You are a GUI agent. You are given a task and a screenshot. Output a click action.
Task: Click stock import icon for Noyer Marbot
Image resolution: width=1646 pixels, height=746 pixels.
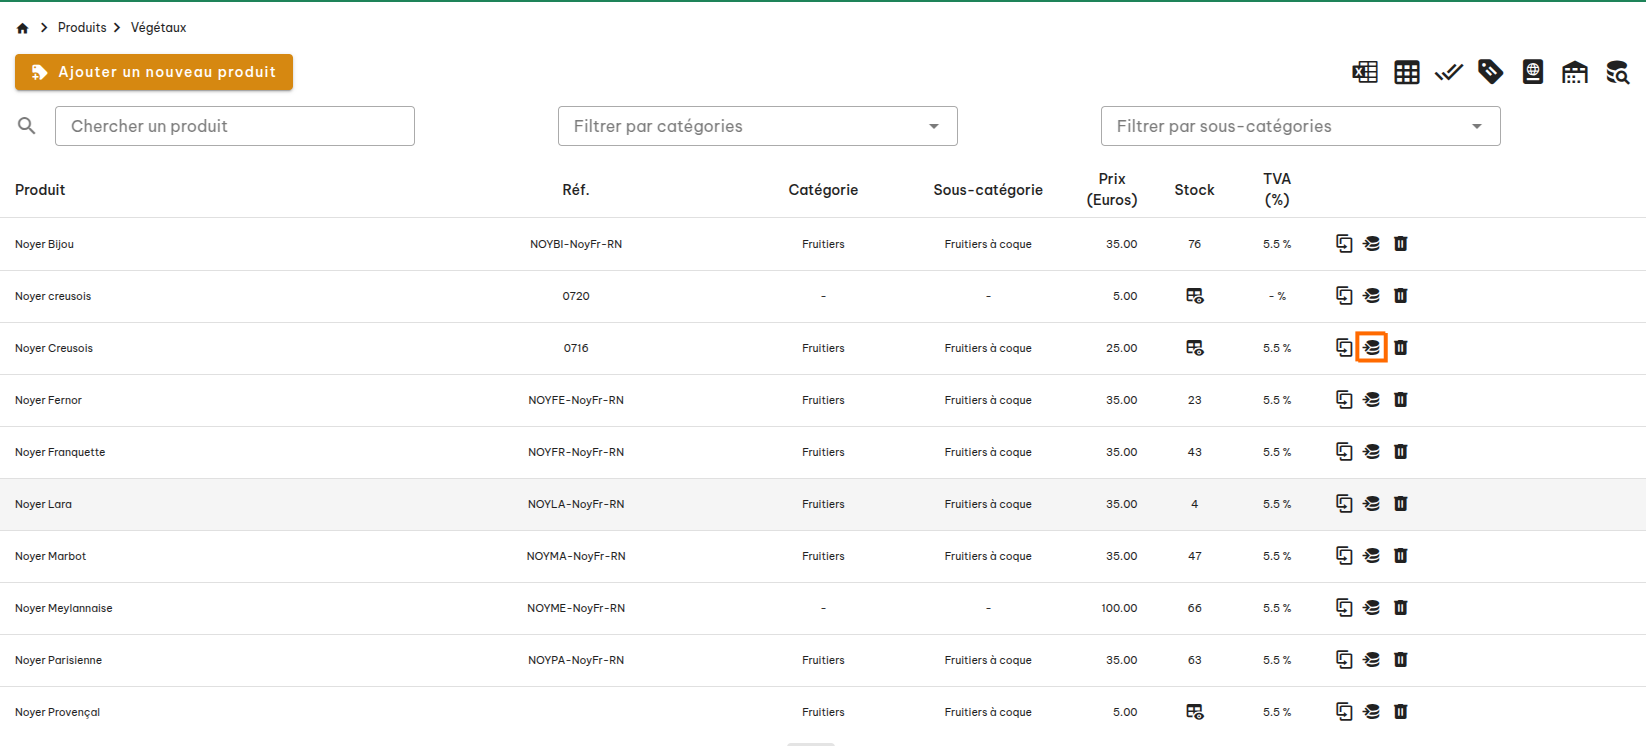coord(1372,556)
